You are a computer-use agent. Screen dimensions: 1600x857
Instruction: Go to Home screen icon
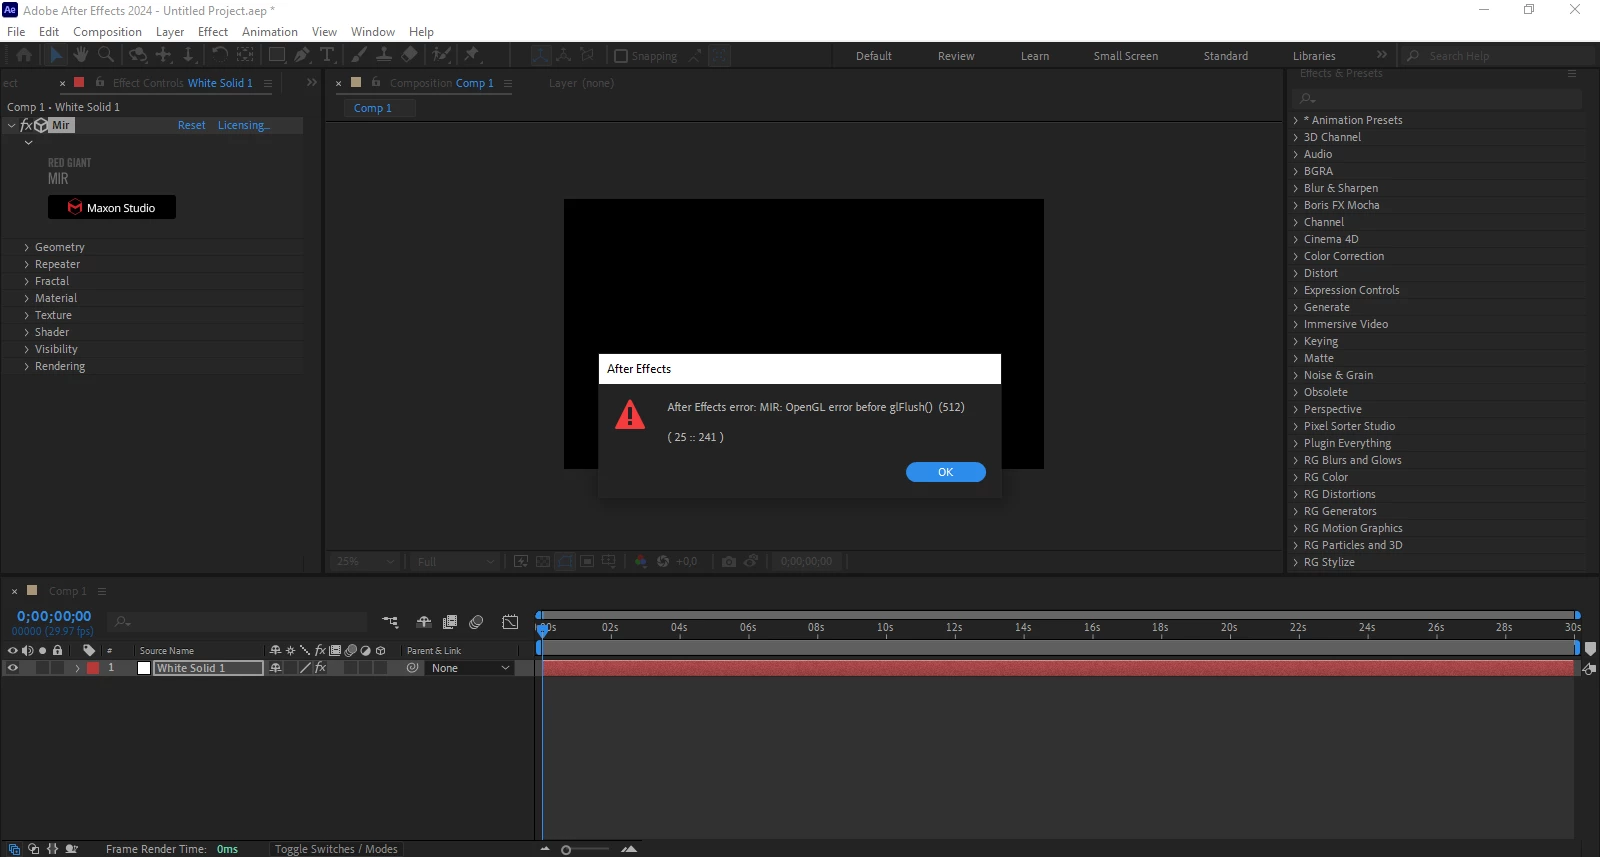click(x=24, y=55)
